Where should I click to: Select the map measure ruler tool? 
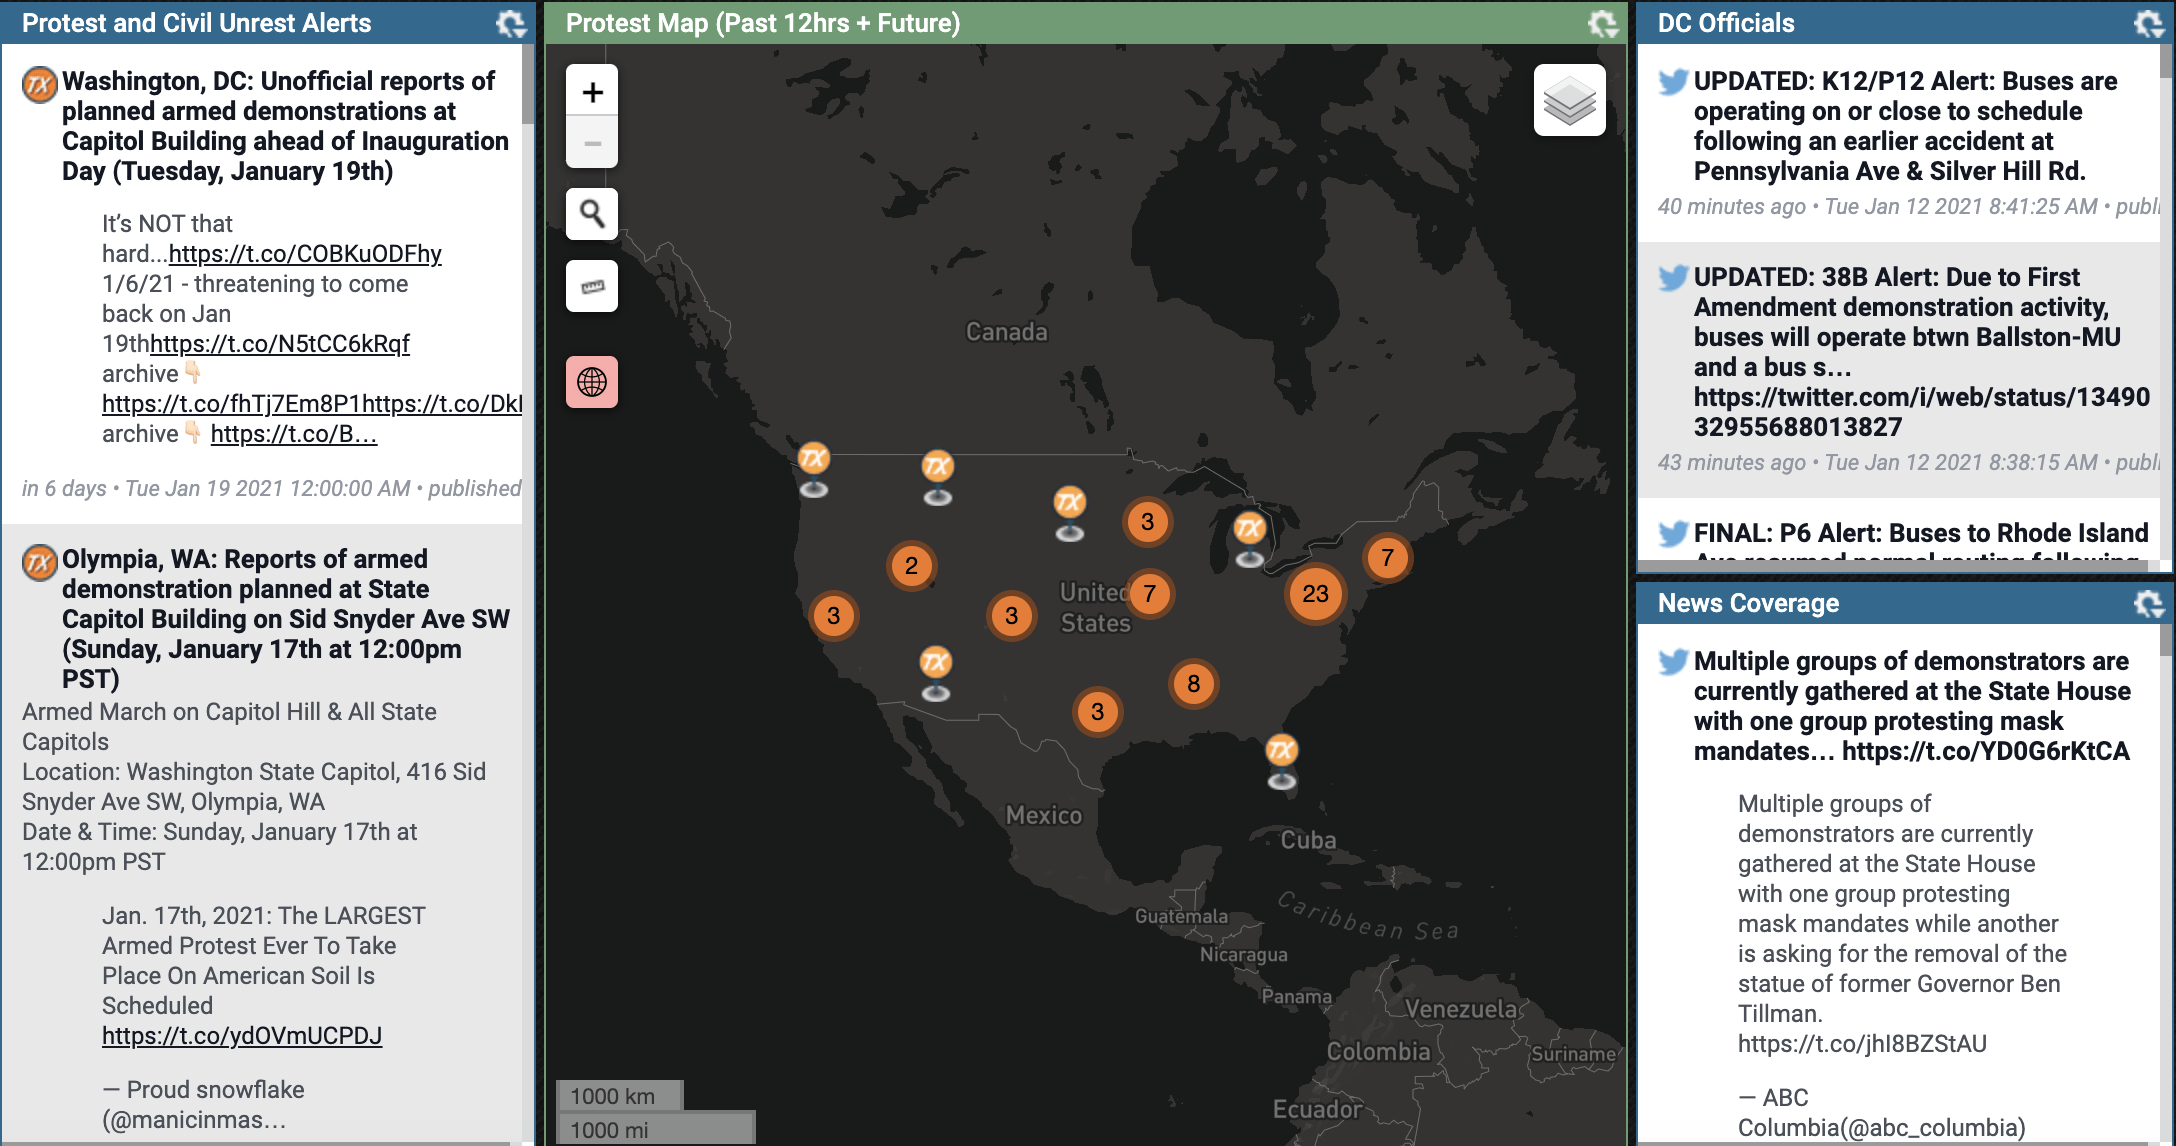coord(592,286)
